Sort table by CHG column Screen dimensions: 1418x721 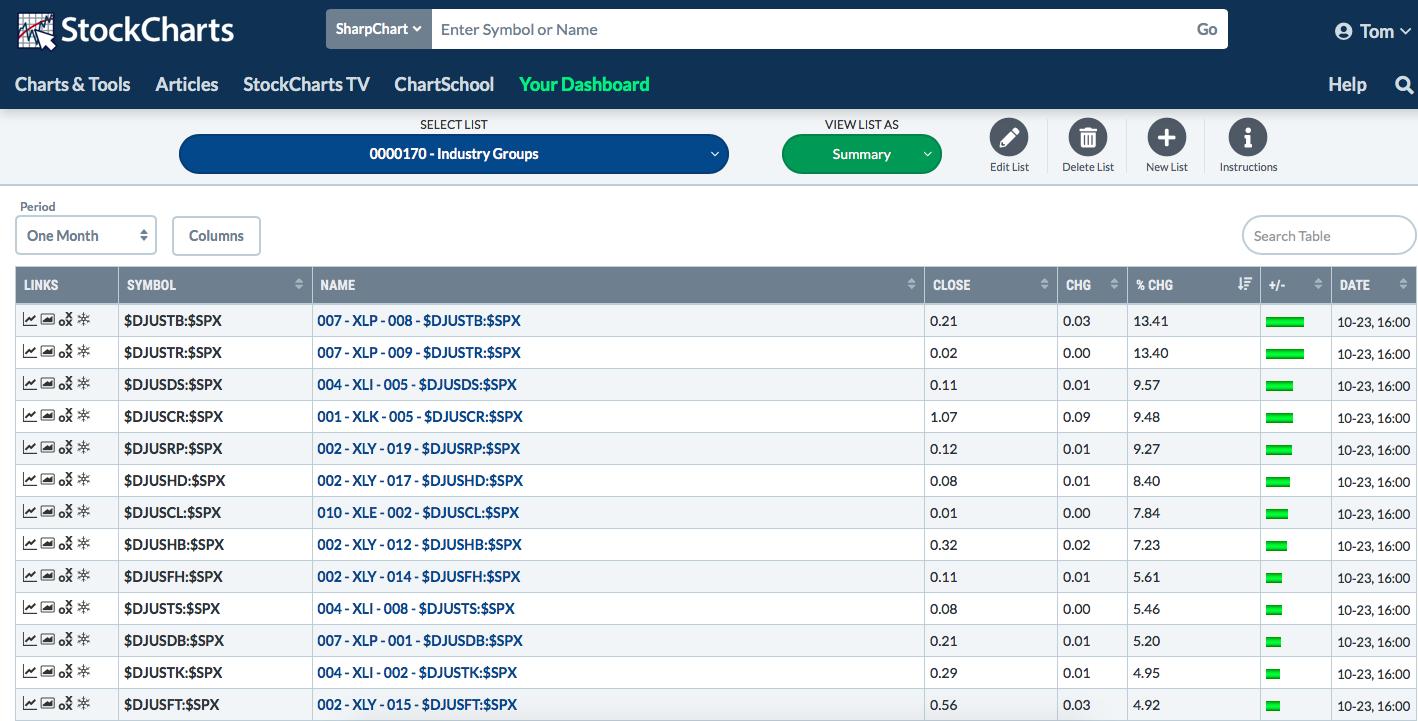click(x=1092, y=285)
